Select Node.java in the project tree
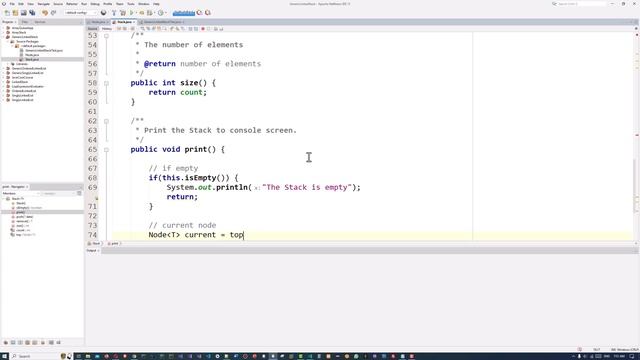 [x=32, y=55]
